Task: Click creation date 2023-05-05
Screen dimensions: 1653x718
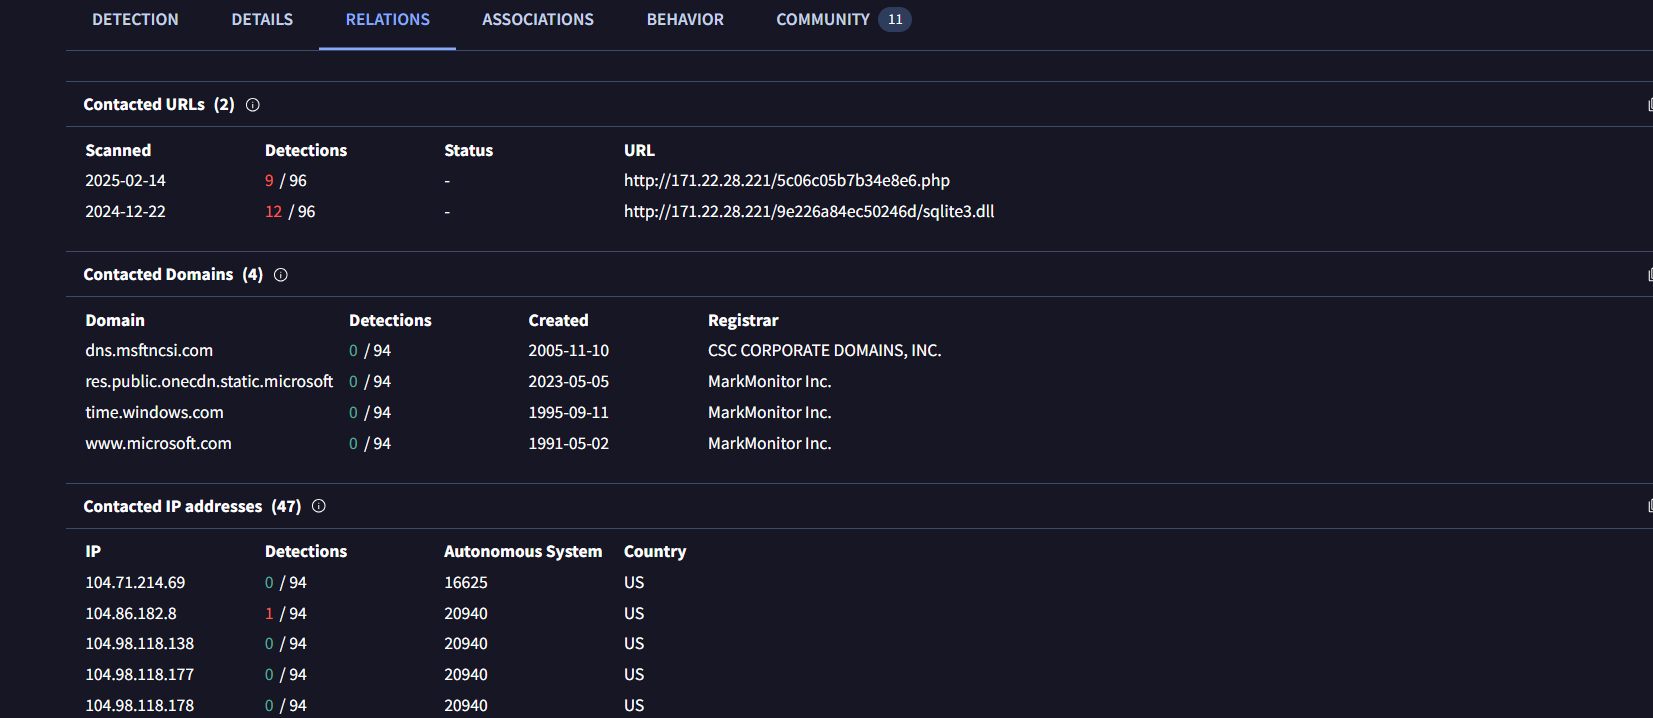Action: [568, 382]
